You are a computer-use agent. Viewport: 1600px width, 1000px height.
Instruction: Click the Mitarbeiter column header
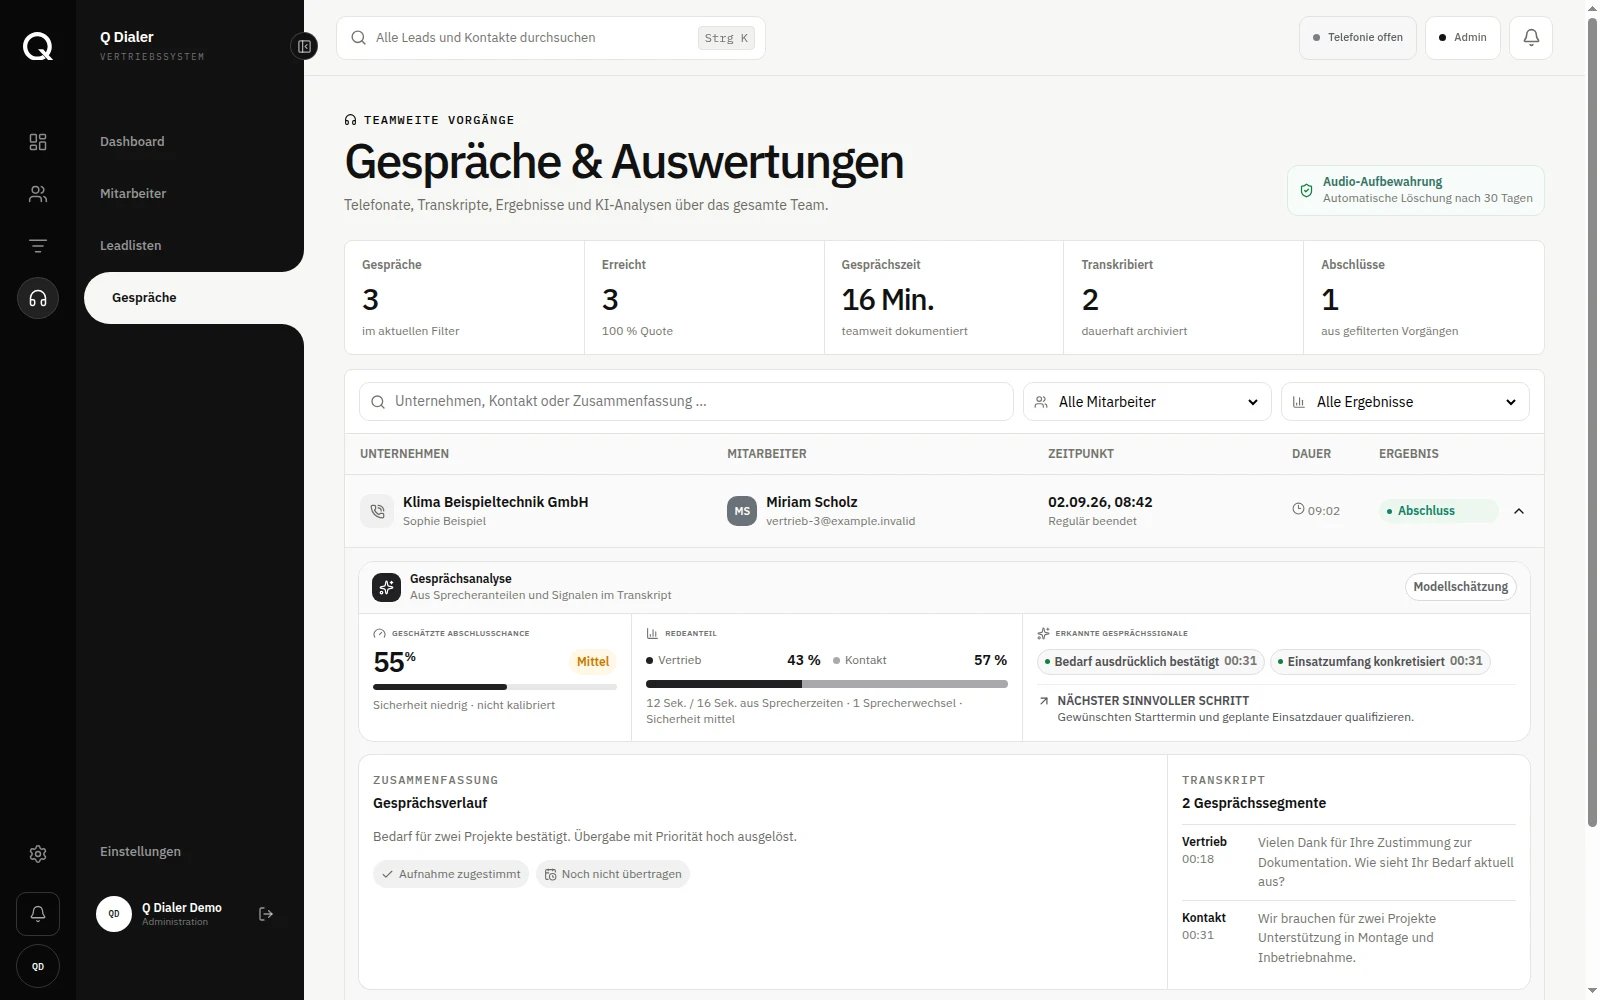click(x=766, y=454)
